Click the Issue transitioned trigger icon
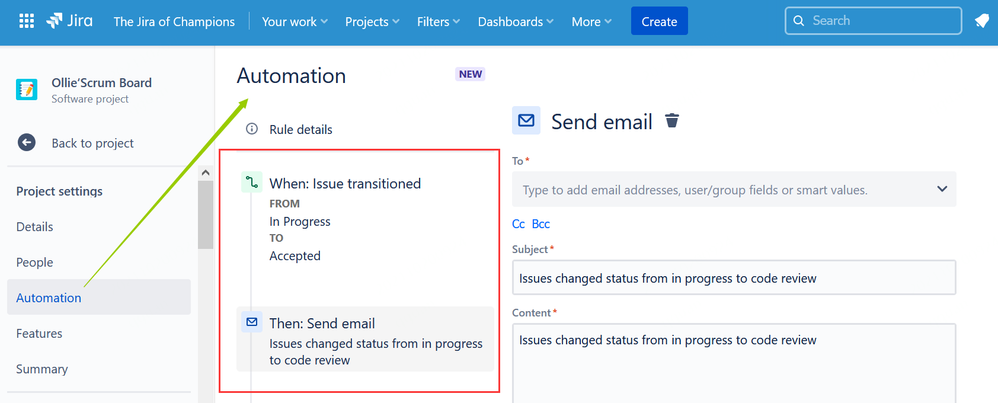This screenshot has width=998, height=403. coord(252,183)
